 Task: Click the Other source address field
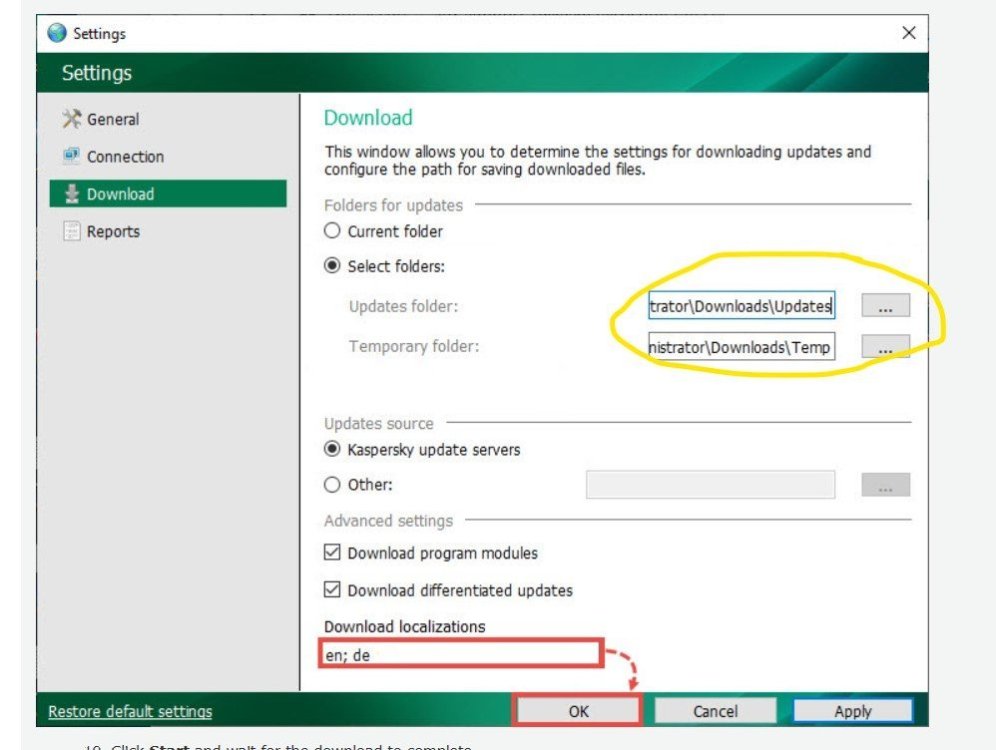(710, 485)
